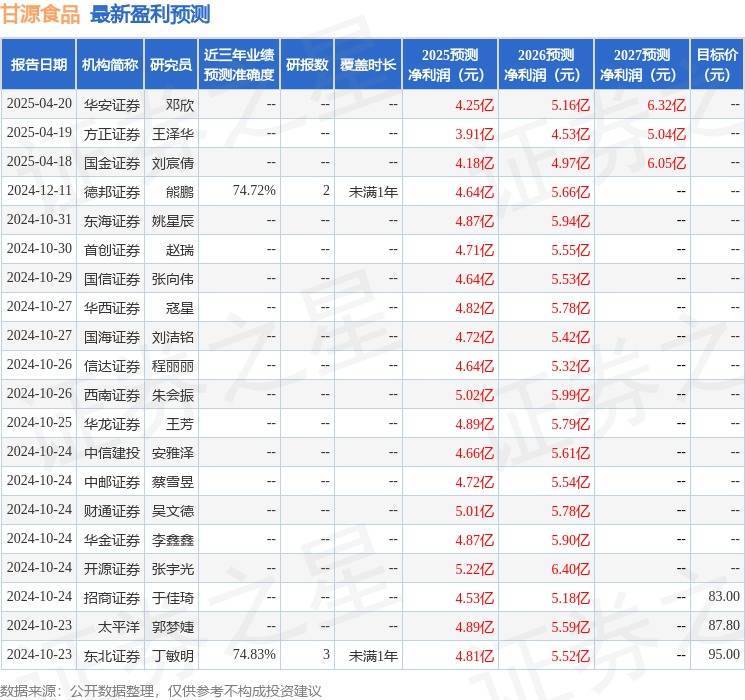The image size is (745, 700).
Task: Click researcher name 刘宸倩
Action: [173, 163]
